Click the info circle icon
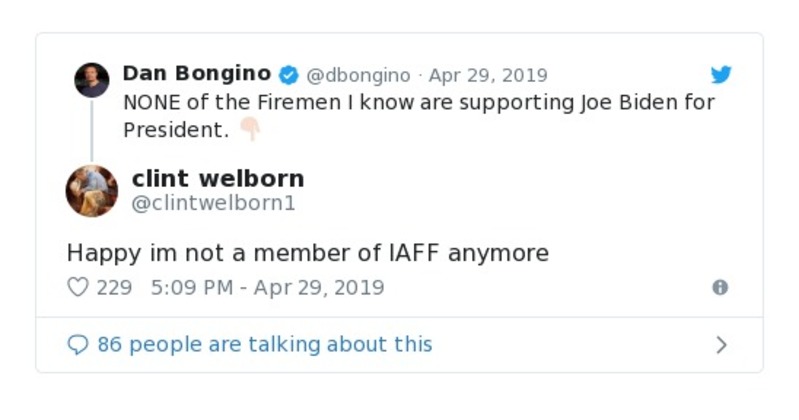Image resolution: width=799 pixels, height=420 pixels. click(720, 287)
